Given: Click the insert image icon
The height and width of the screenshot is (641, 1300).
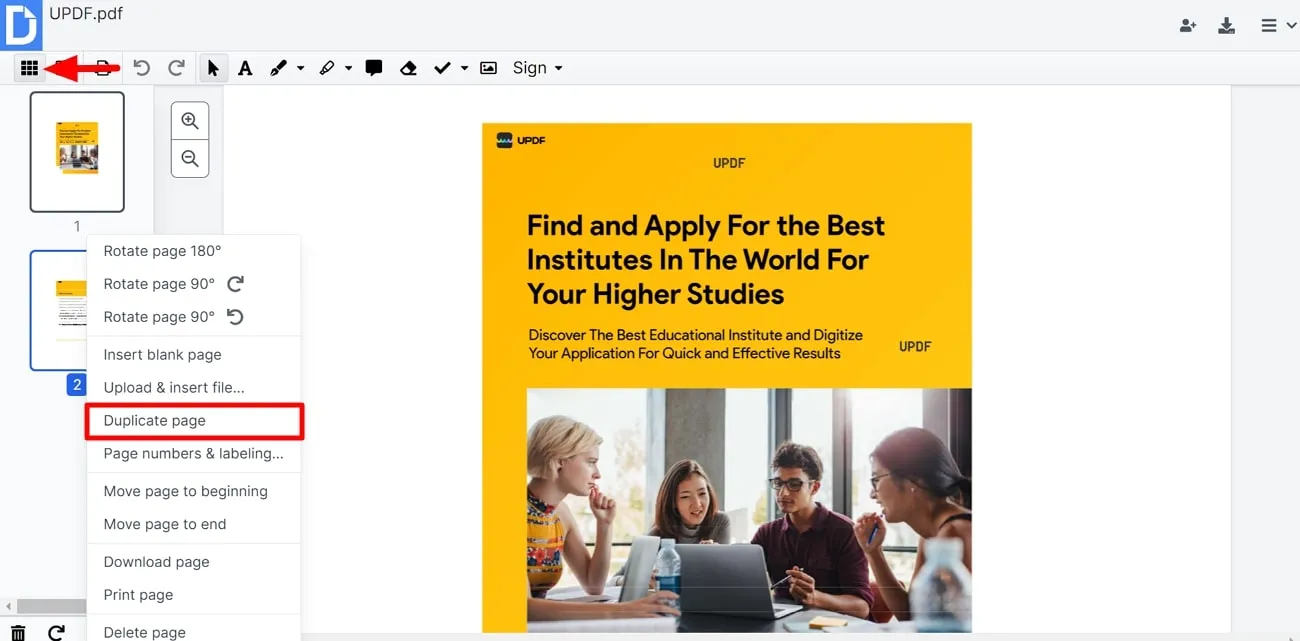Looking at the screenshot, I should pos(488,68).
